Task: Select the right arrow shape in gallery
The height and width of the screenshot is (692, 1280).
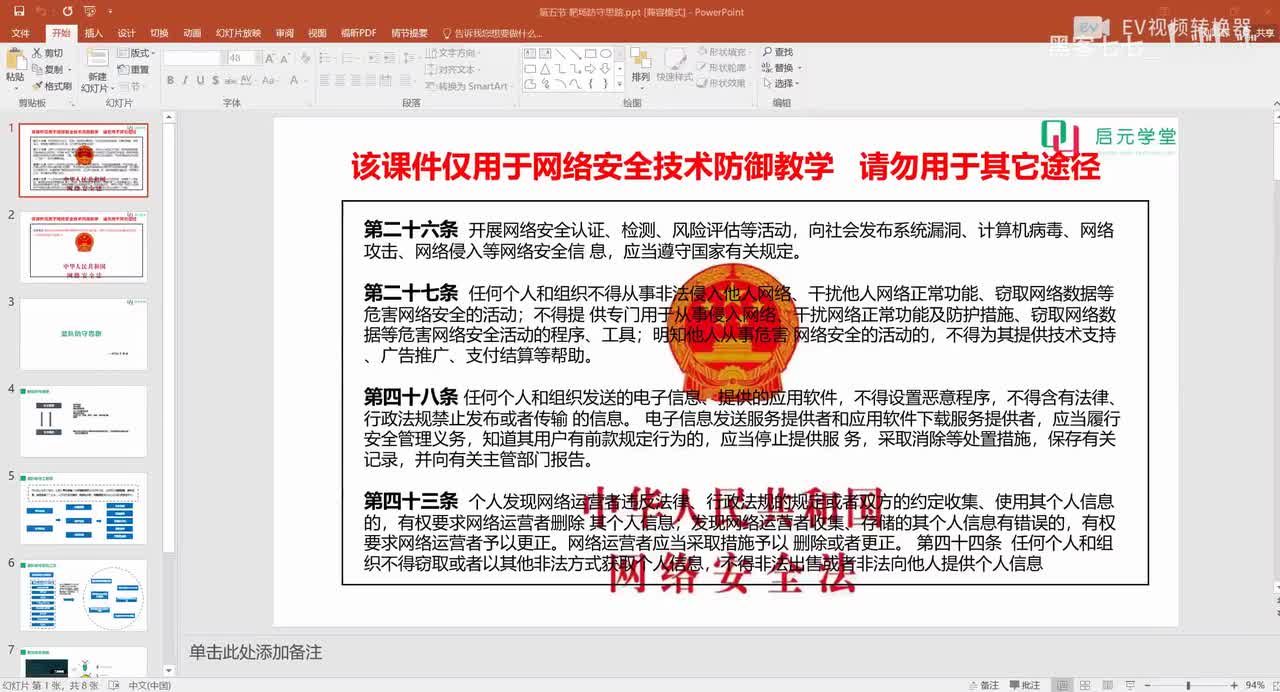Action: click(x=589, y=69)
